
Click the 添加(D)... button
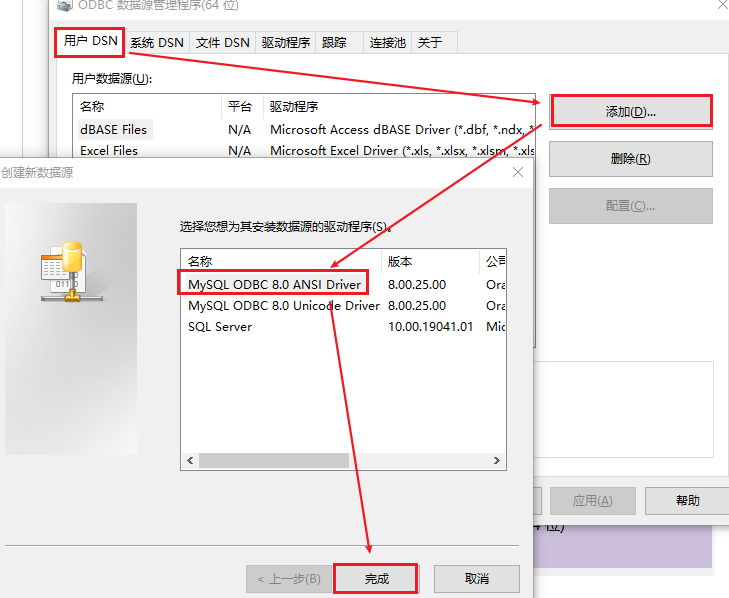pyautogui.click(x=630, y=111)
